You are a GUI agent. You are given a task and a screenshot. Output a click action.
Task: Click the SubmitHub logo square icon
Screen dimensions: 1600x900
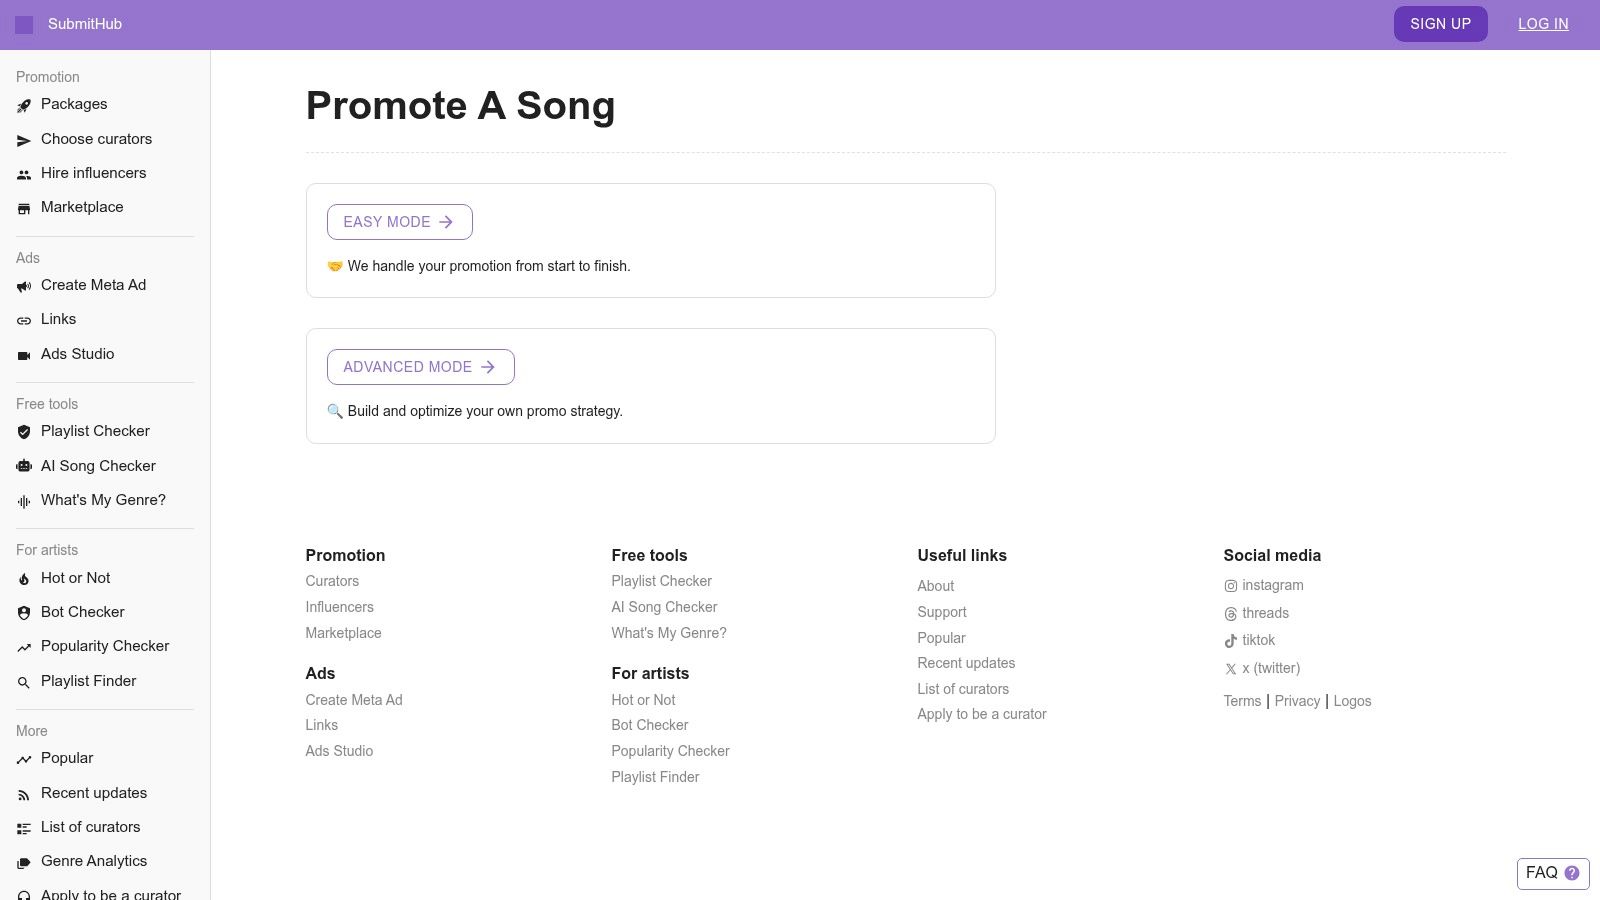[24, 25]
